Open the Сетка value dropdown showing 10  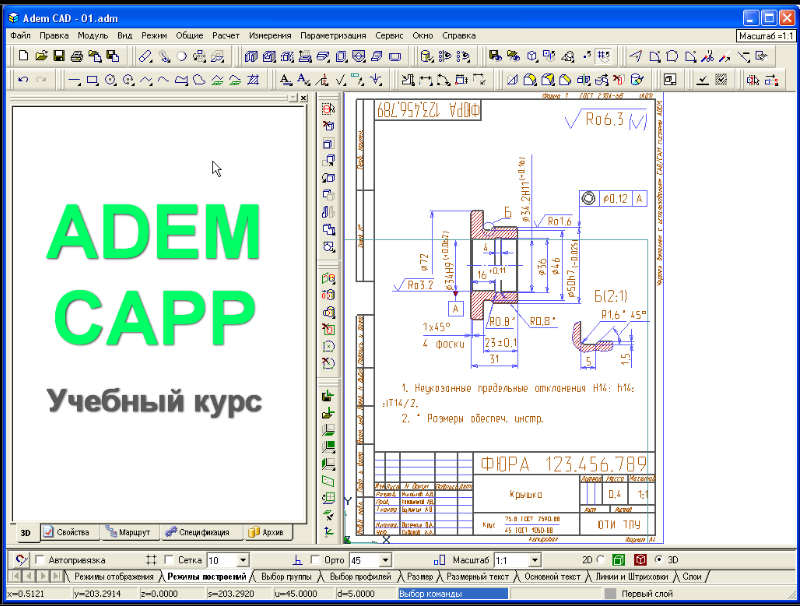pos(243,560)
